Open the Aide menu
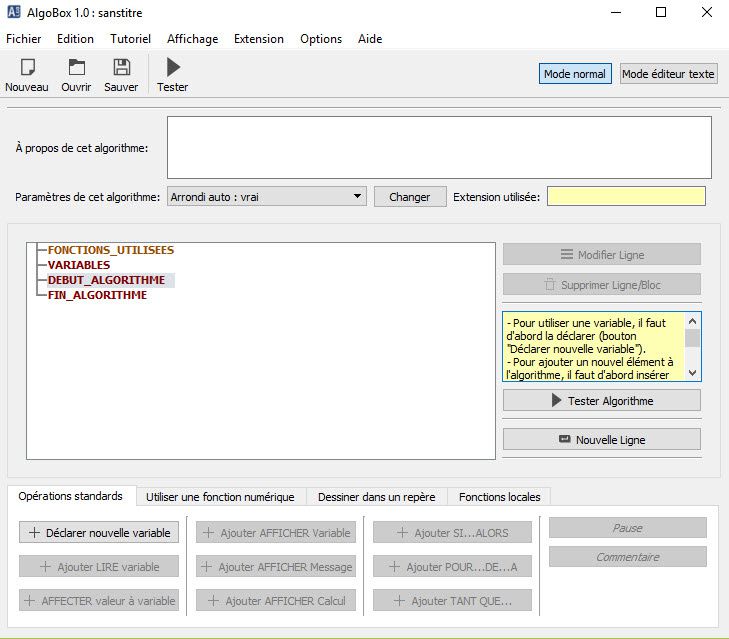729x639 pixels. coord(370,39)
